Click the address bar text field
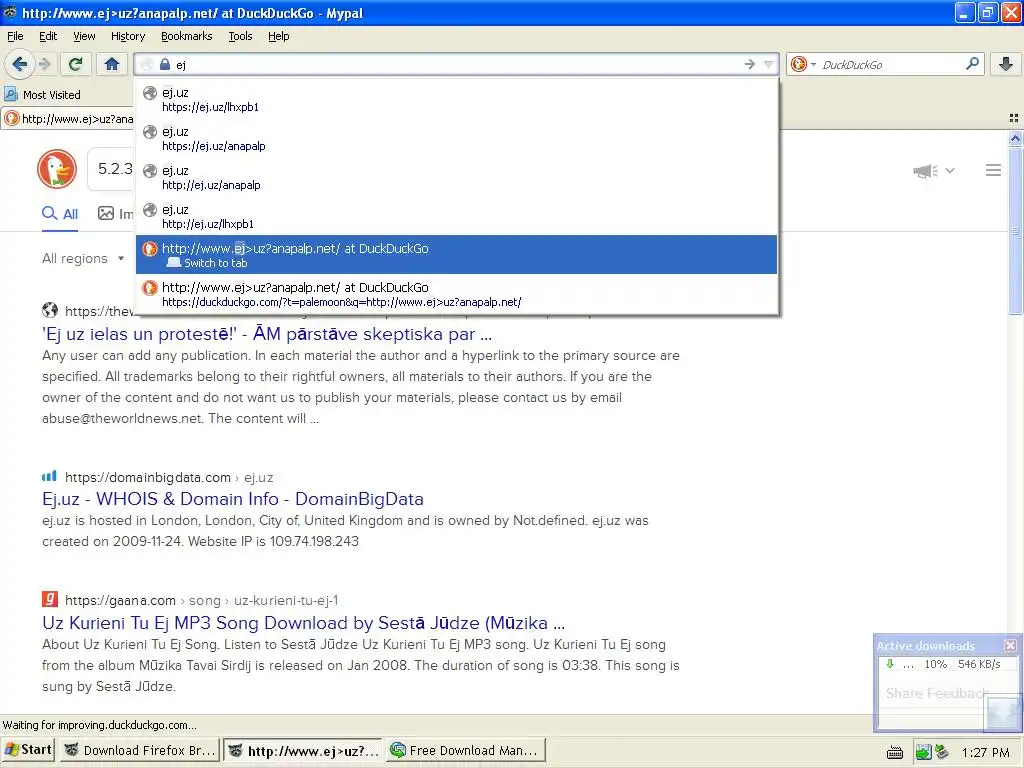The width and height of the screenshot is (1024, 768). pos(457,65)
